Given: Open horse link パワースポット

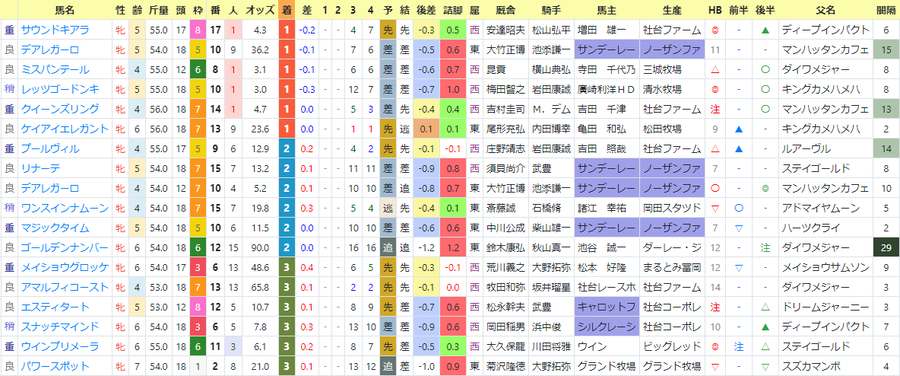Looking at the screenshot, I should pos(55,366).
